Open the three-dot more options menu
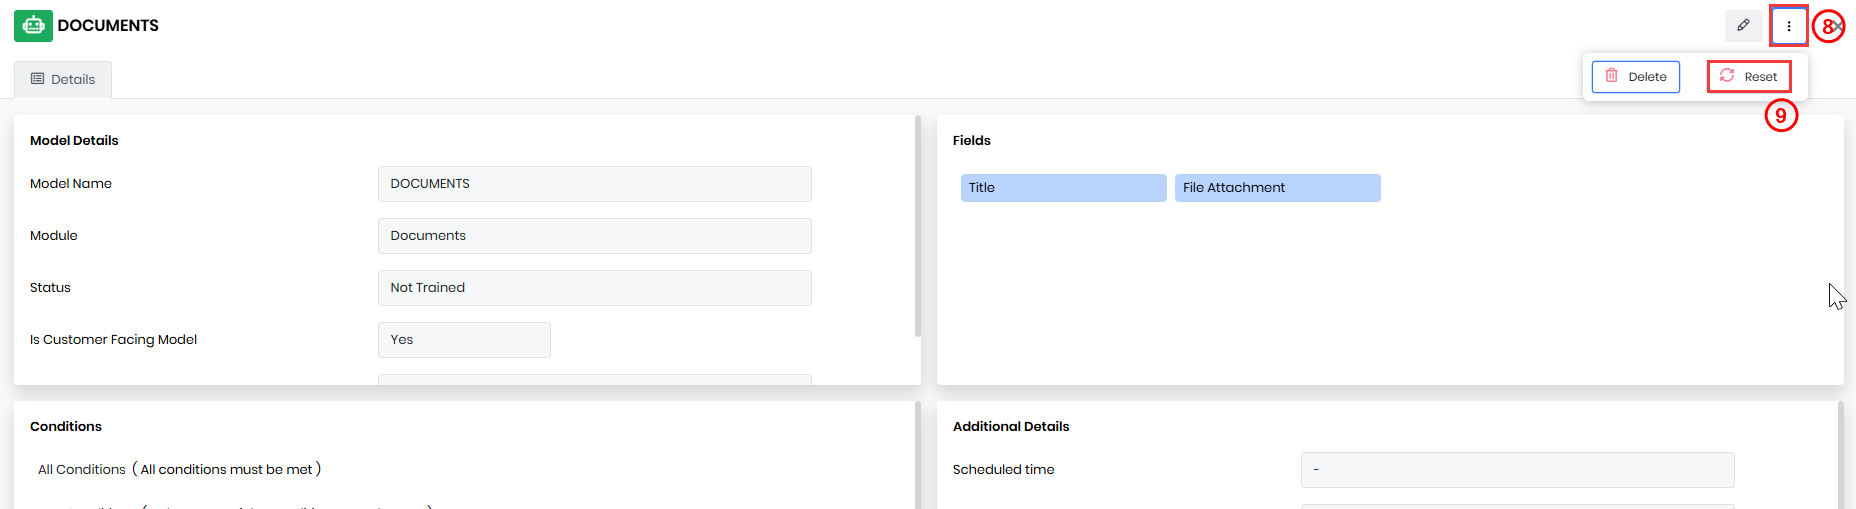Image resolution: width=1856 pixels, height=509 pixels. 1788,26
